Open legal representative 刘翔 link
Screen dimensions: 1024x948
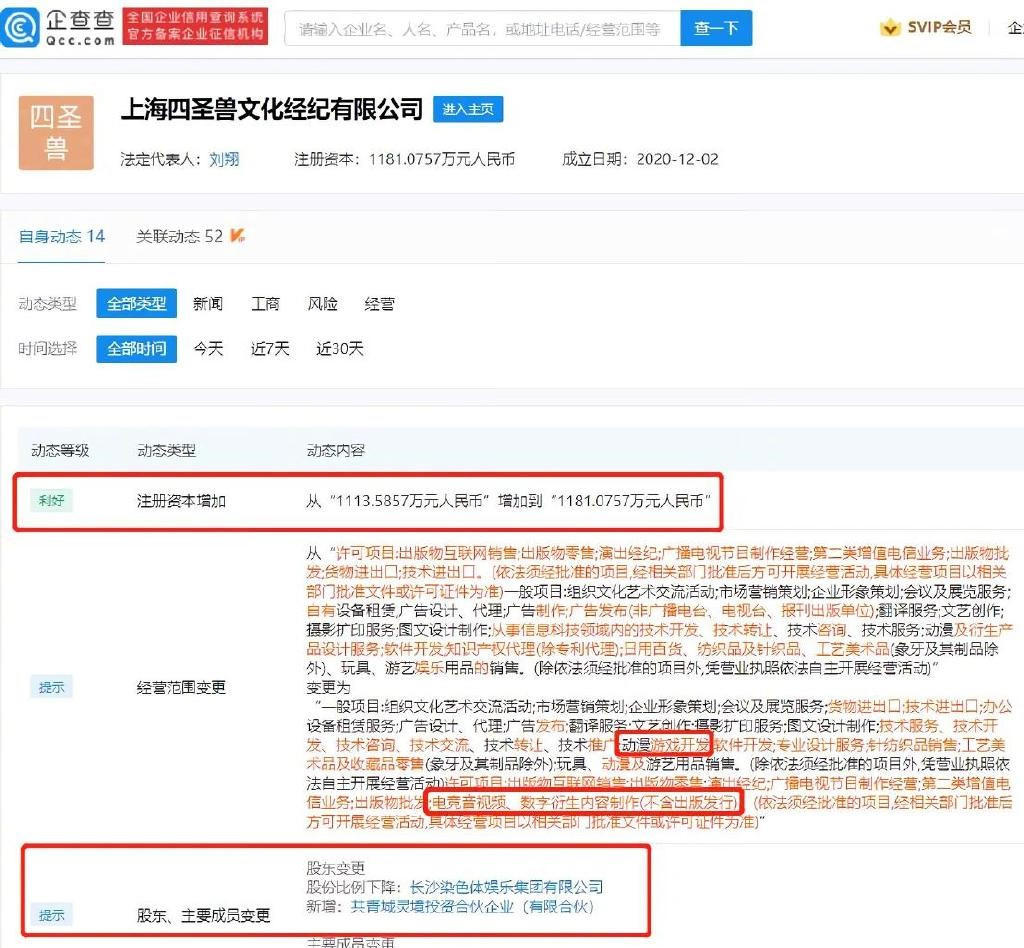(x=224, y=159)
